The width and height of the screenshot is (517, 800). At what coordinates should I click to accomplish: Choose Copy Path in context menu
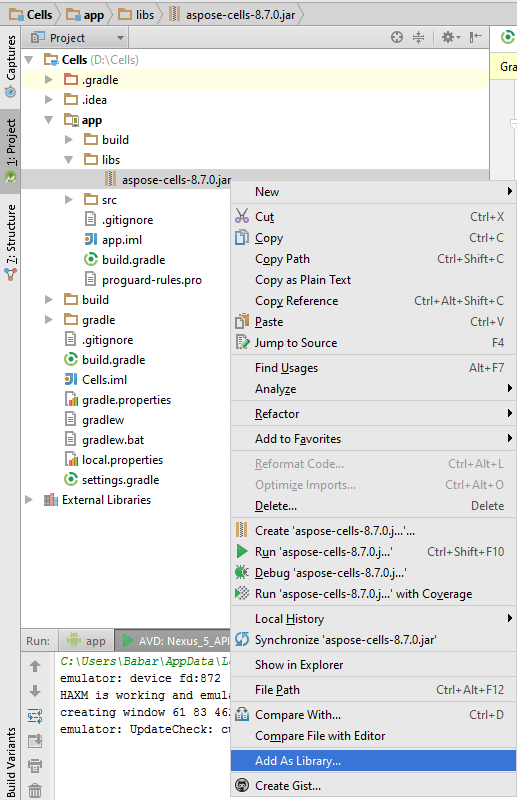373,259
